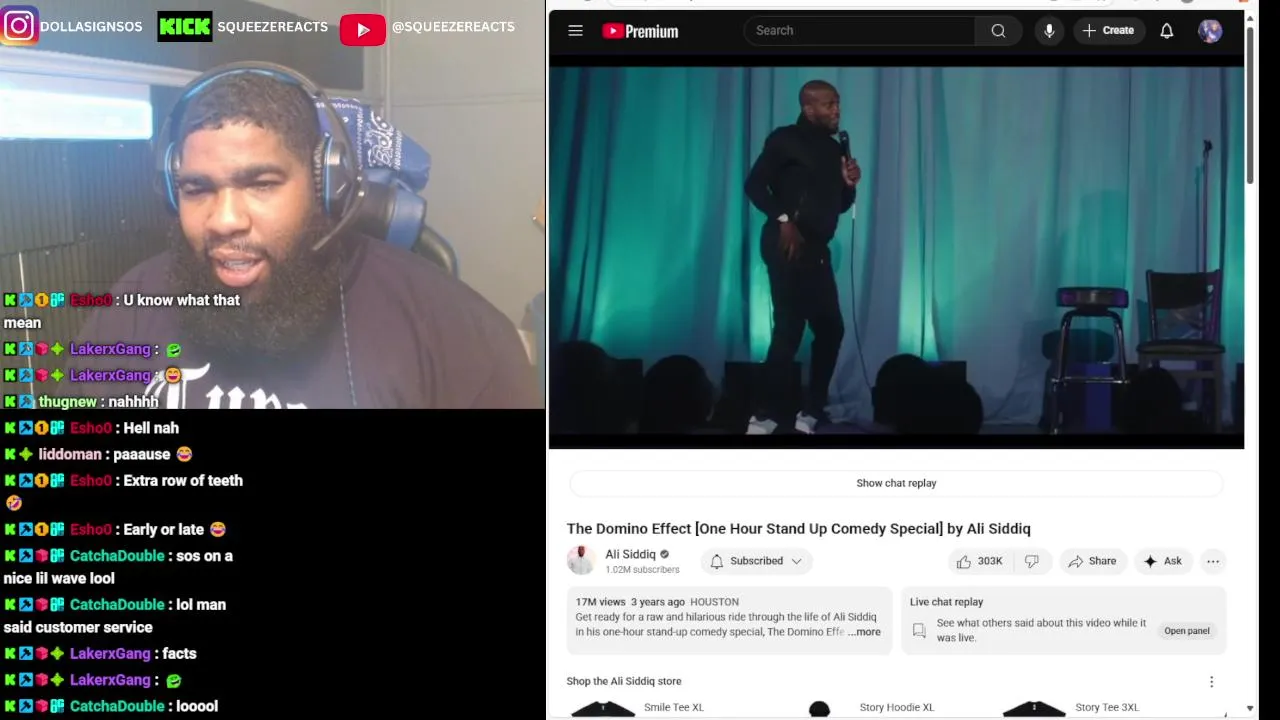Click Open panel for live chat replay
This screenshot has width=1280, height=720.
click(x=1187, y=631)
